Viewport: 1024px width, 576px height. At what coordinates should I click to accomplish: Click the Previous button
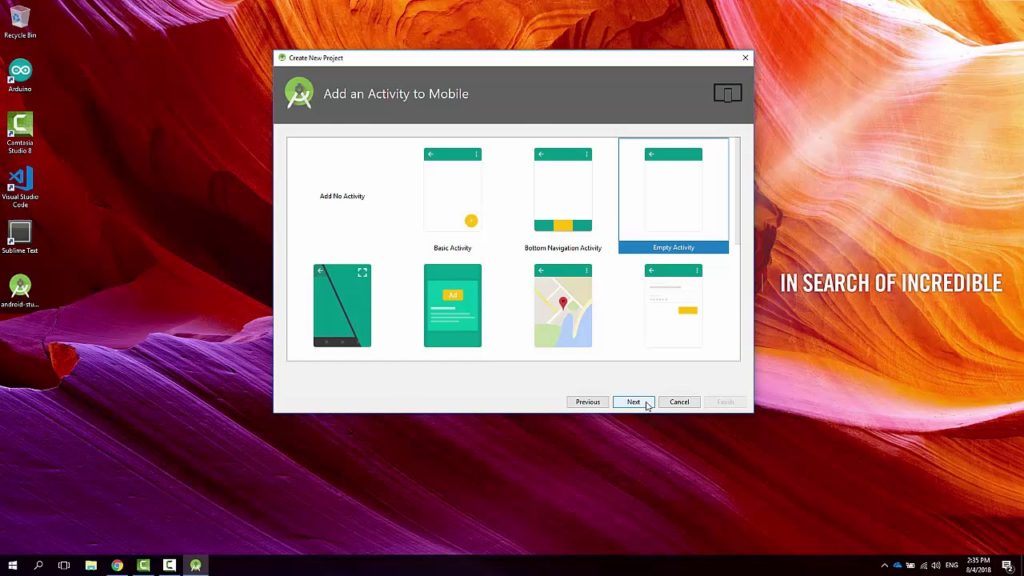pos(588,402)
